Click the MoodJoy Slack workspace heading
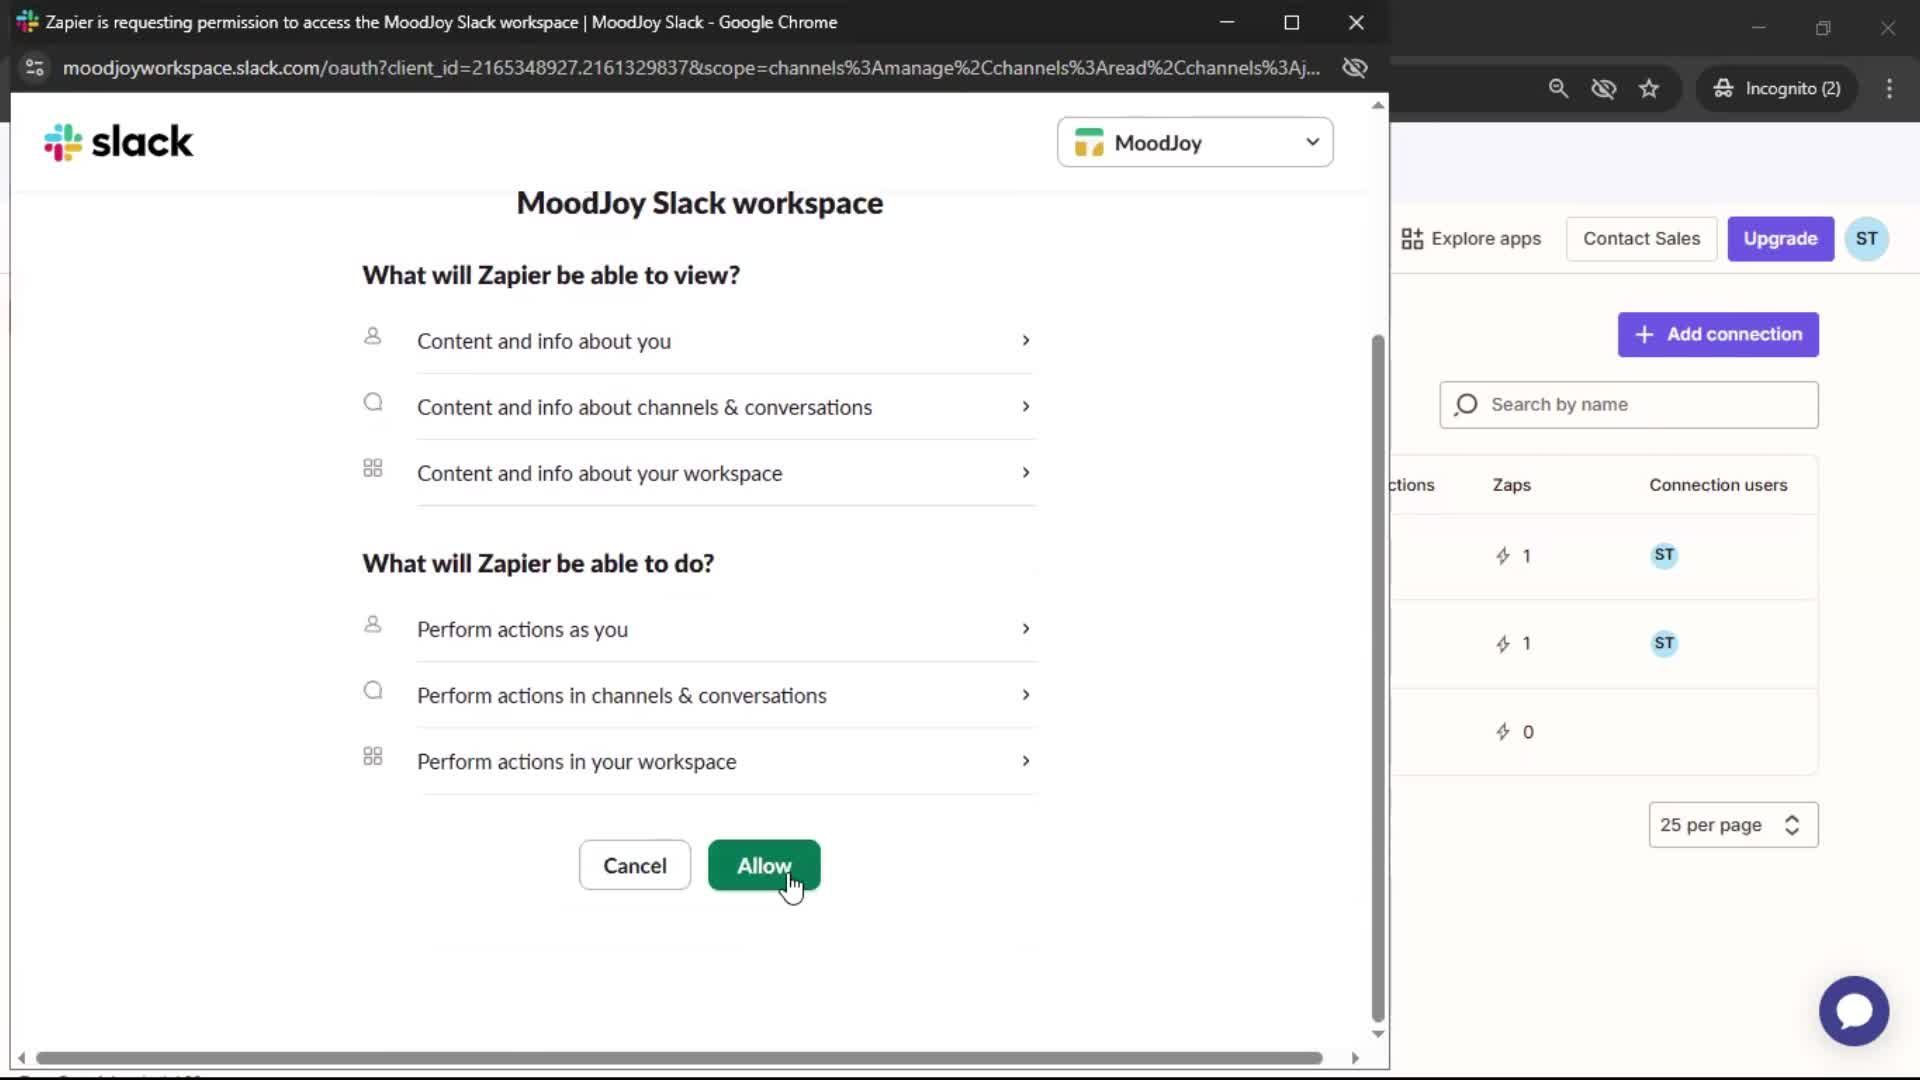The image size is (1920, 1080). [x=699, y=203]
